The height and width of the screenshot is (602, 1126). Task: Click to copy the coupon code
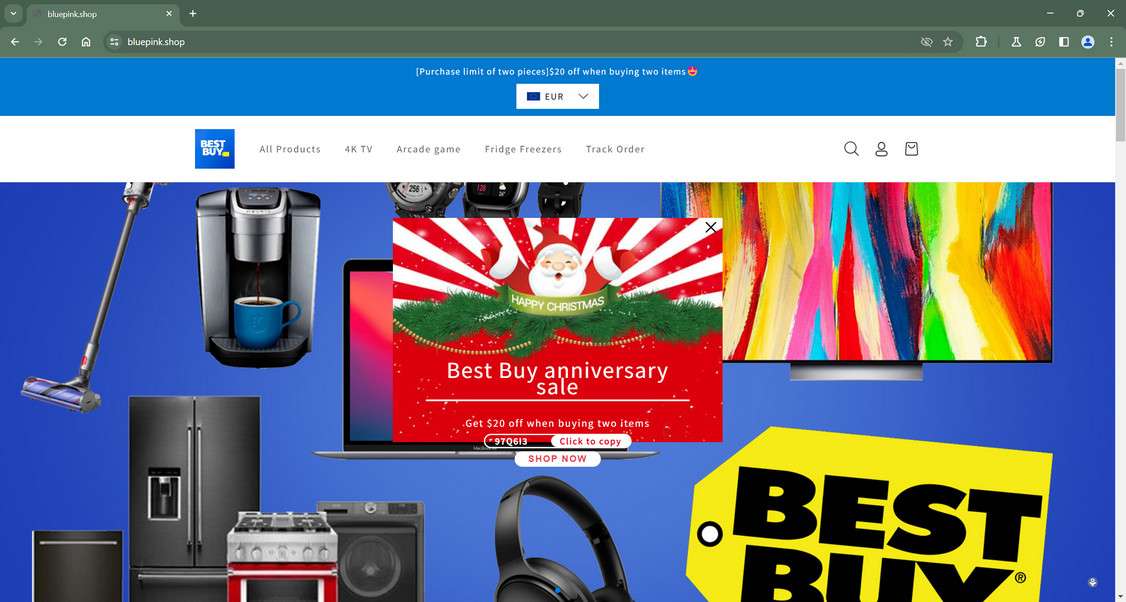(590, 441)
